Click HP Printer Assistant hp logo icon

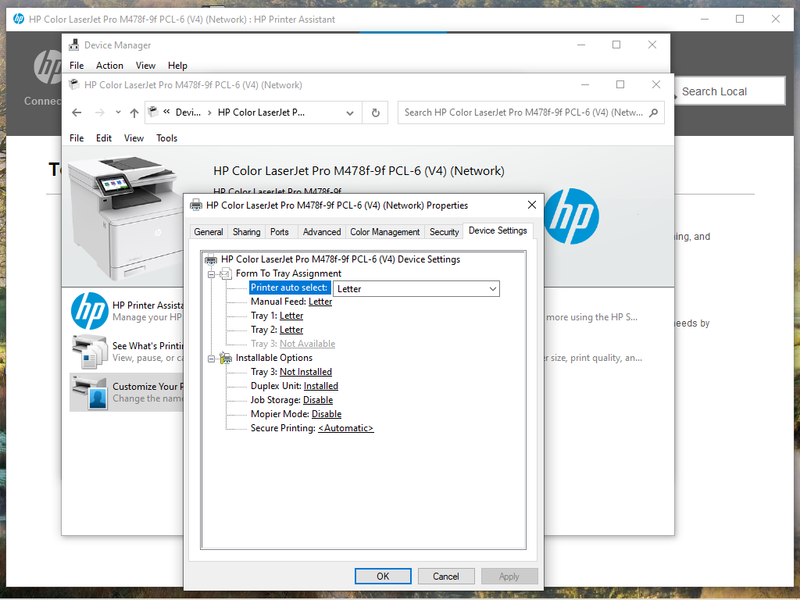click(x=90, y=311)
